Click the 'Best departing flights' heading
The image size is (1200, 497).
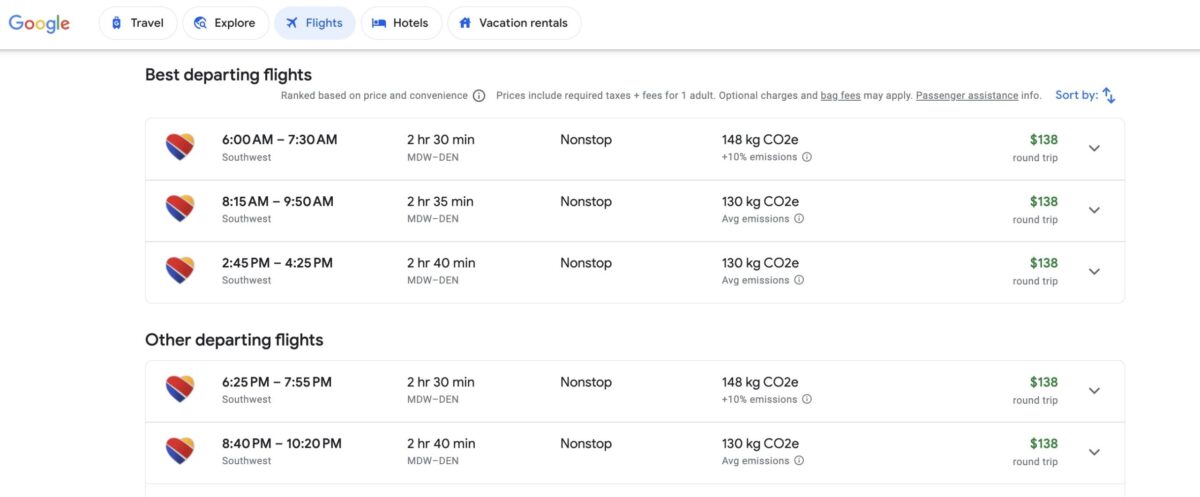click(228, 74)
